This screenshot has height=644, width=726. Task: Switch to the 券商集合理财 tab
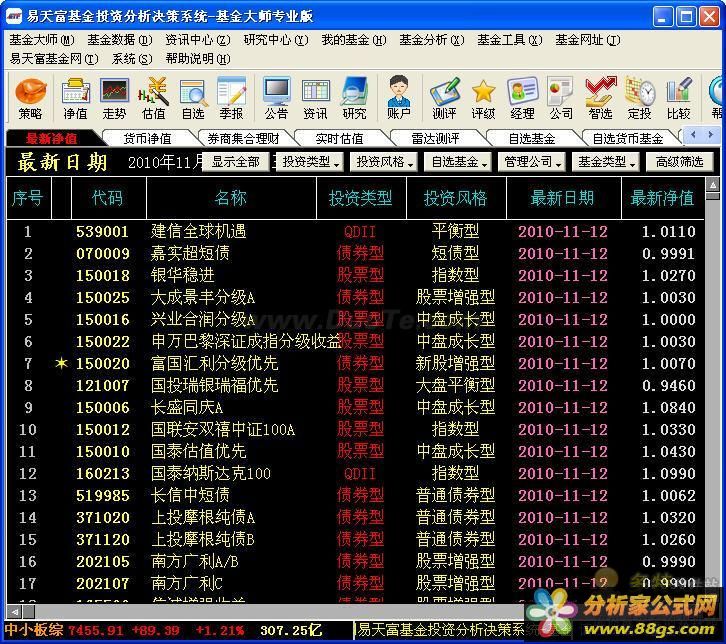tap(244, 138)
